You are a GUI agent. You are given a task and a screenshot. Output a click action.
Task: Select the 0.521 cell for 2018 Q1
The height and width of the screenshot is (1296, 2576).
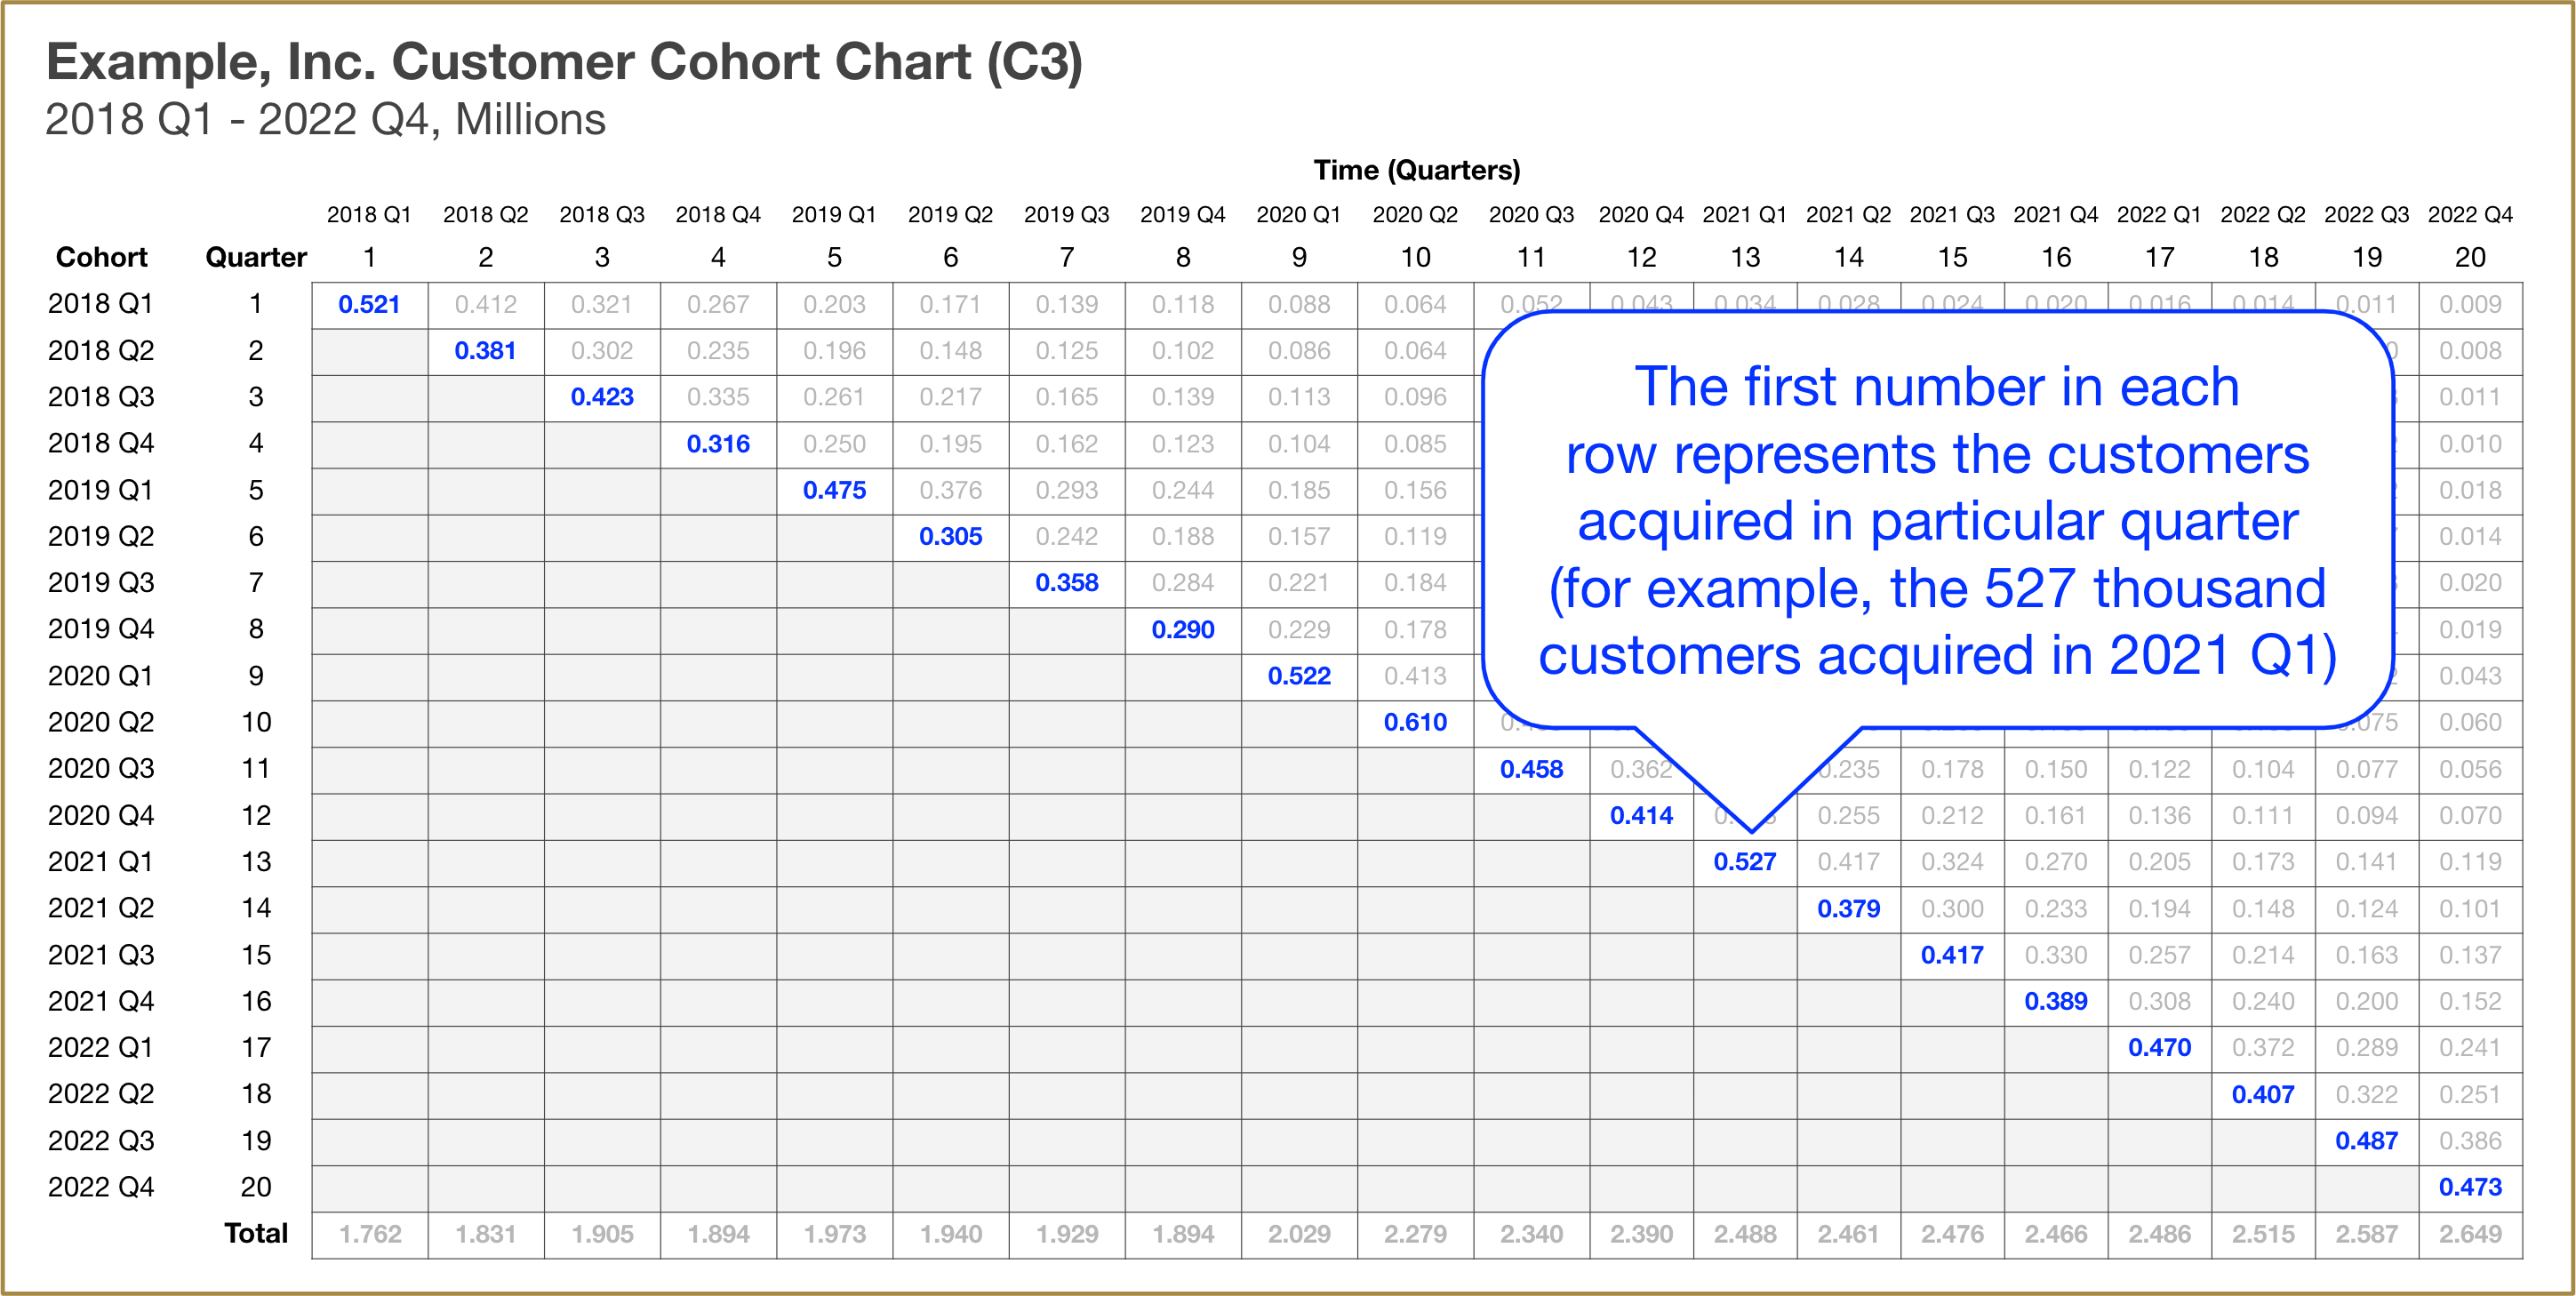[369, 304]
